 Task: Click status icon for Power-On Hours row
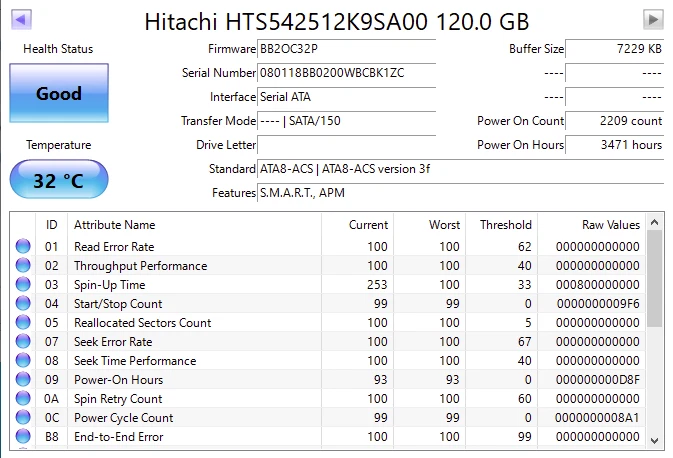click(23, 379)
